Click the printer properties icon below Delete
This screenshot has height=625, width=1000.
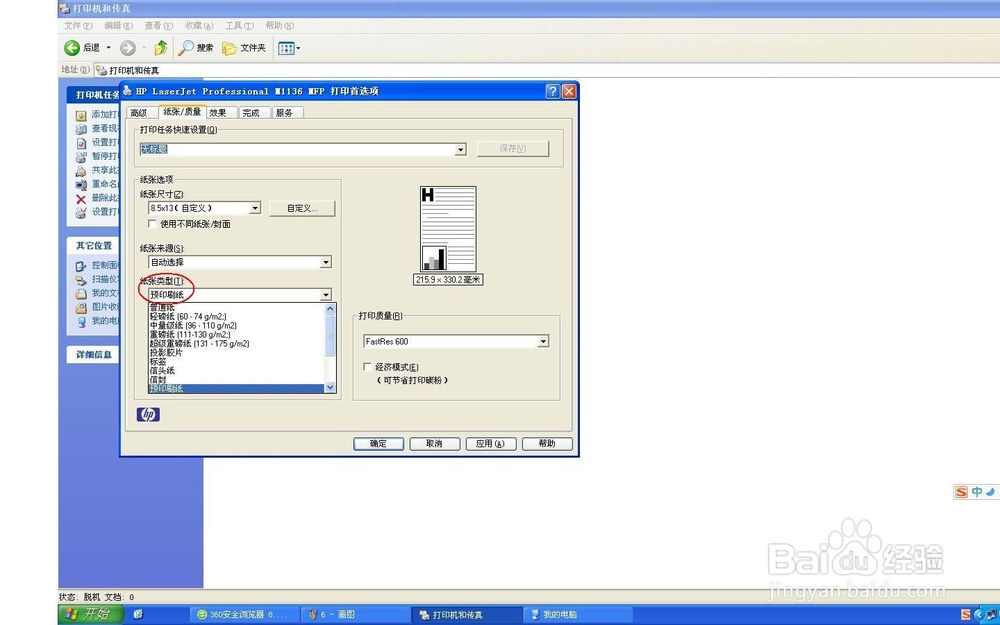click(81, 212)
